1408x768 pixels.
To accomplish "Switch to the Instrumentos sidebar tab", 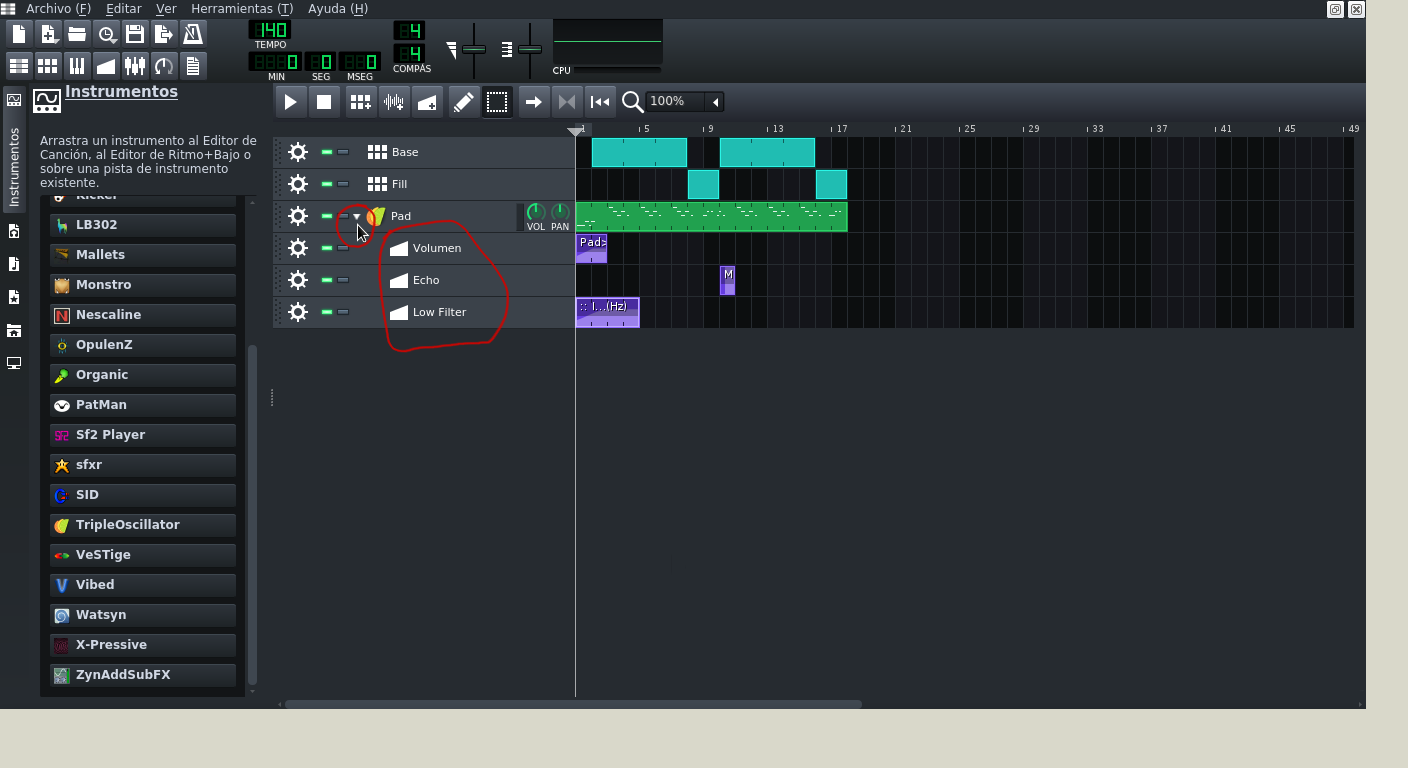I will [14, 140].
